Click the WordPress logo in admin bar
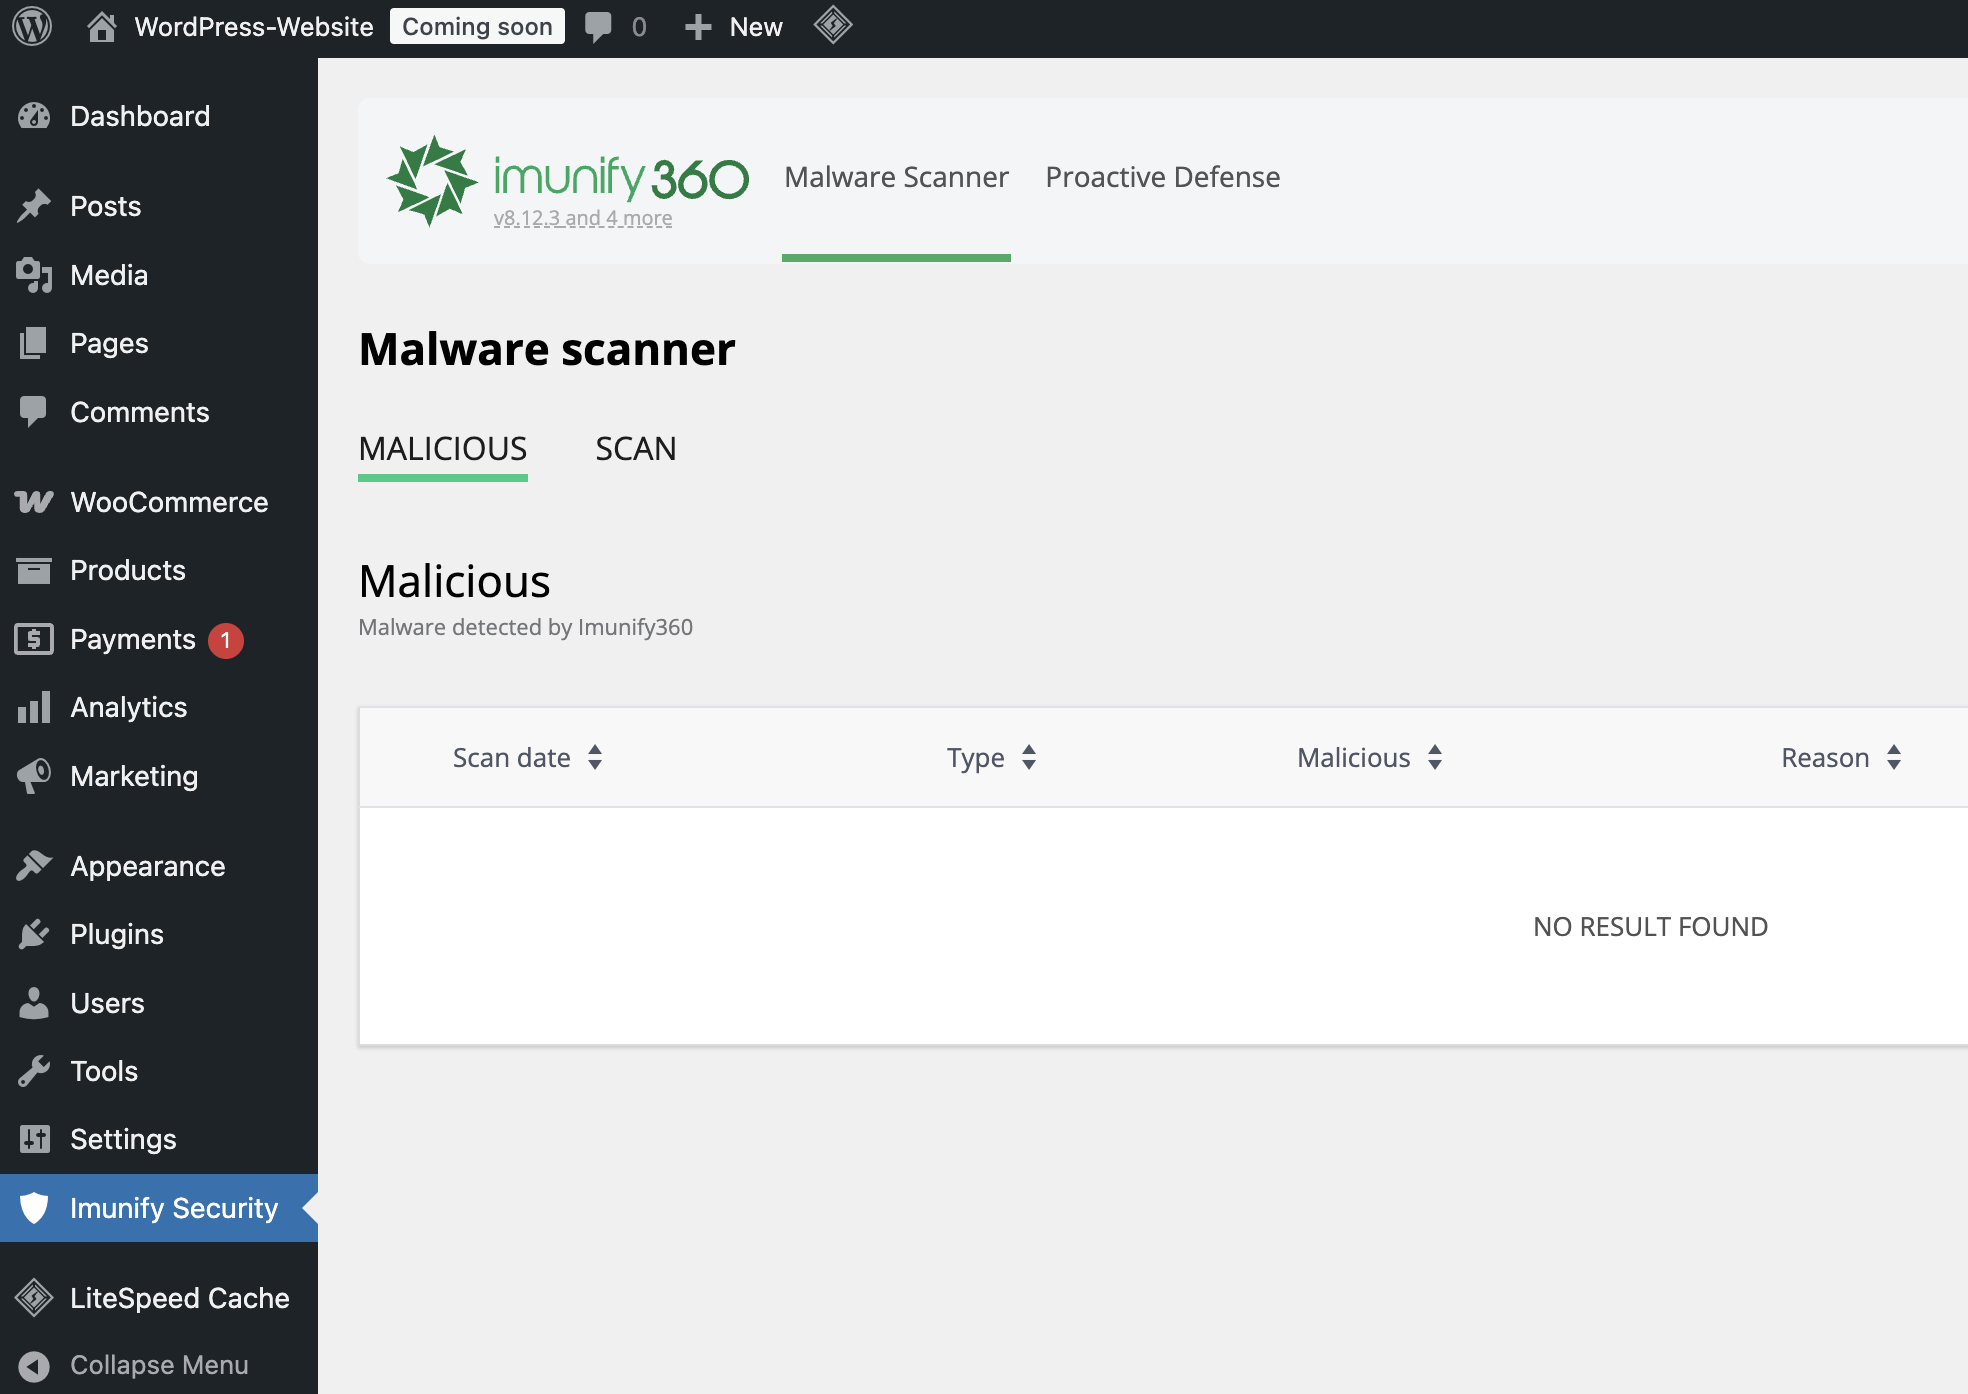The height and width of the screenshot is (1394, 1968). coord(32,27)
